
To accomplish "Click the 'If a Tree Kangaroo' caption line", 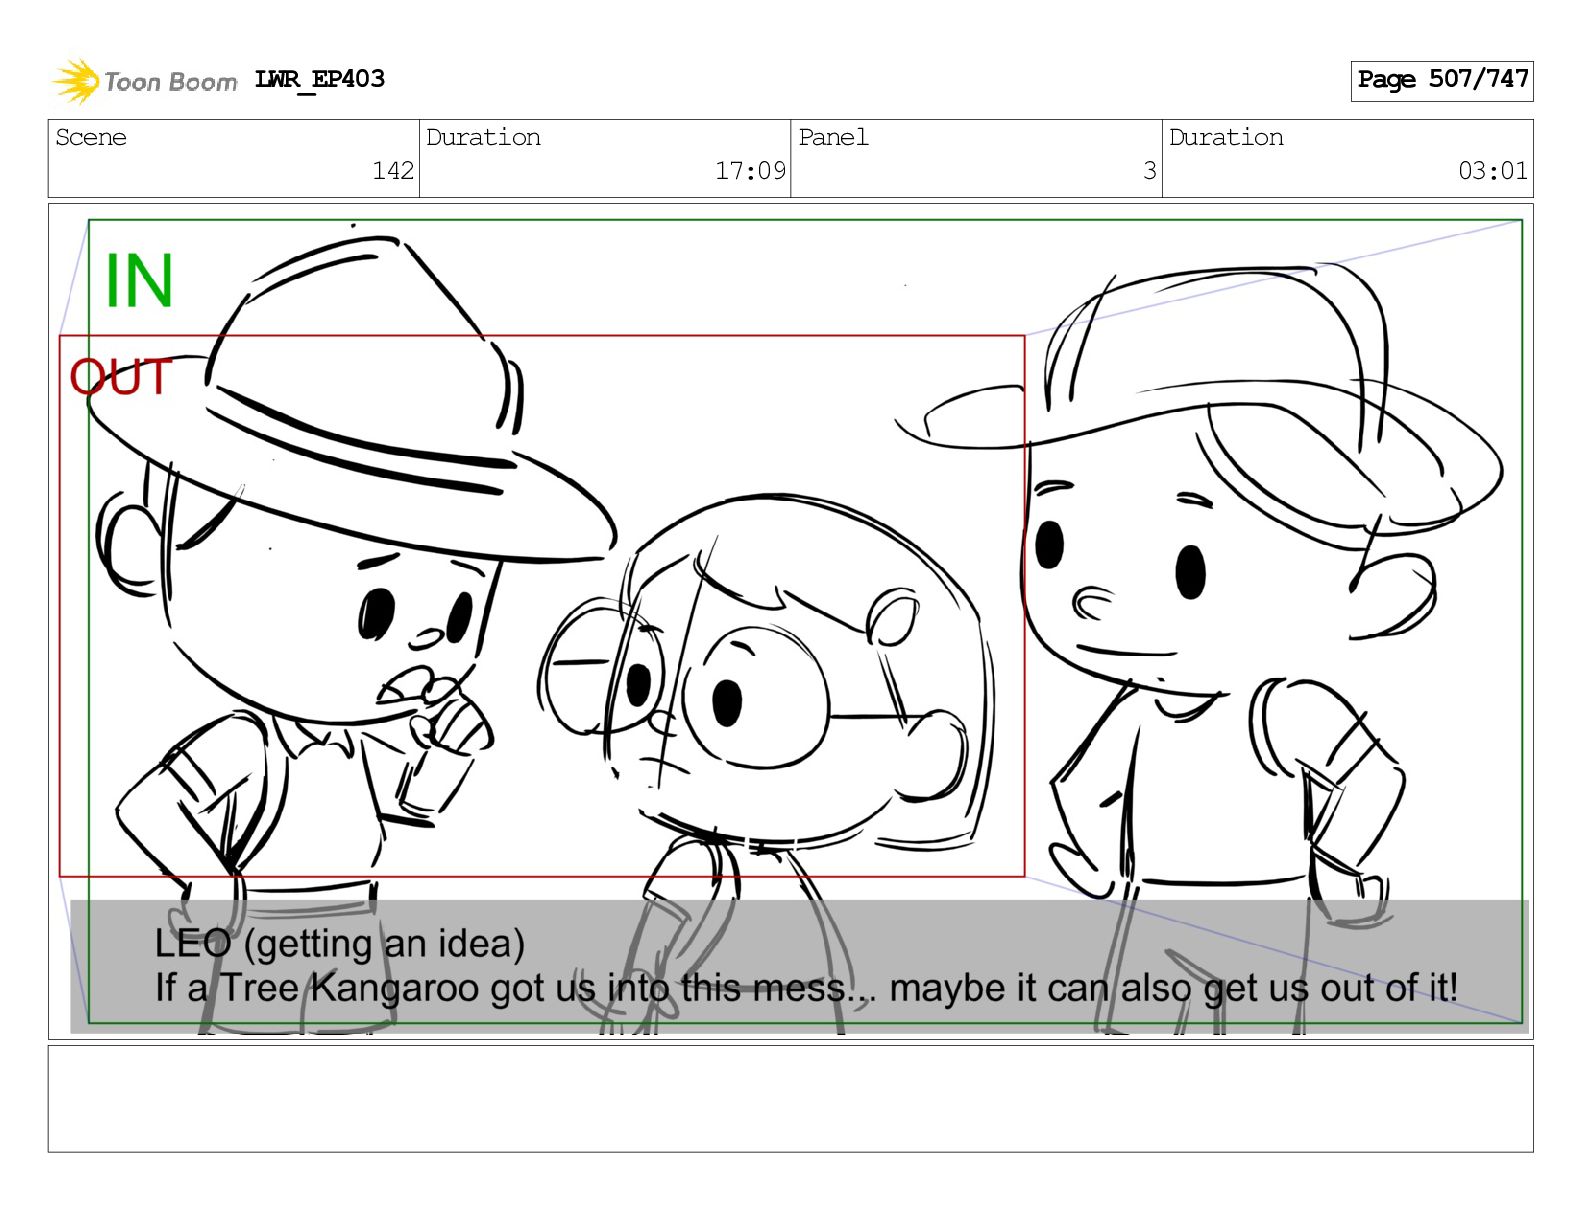I will click(806, 988).
